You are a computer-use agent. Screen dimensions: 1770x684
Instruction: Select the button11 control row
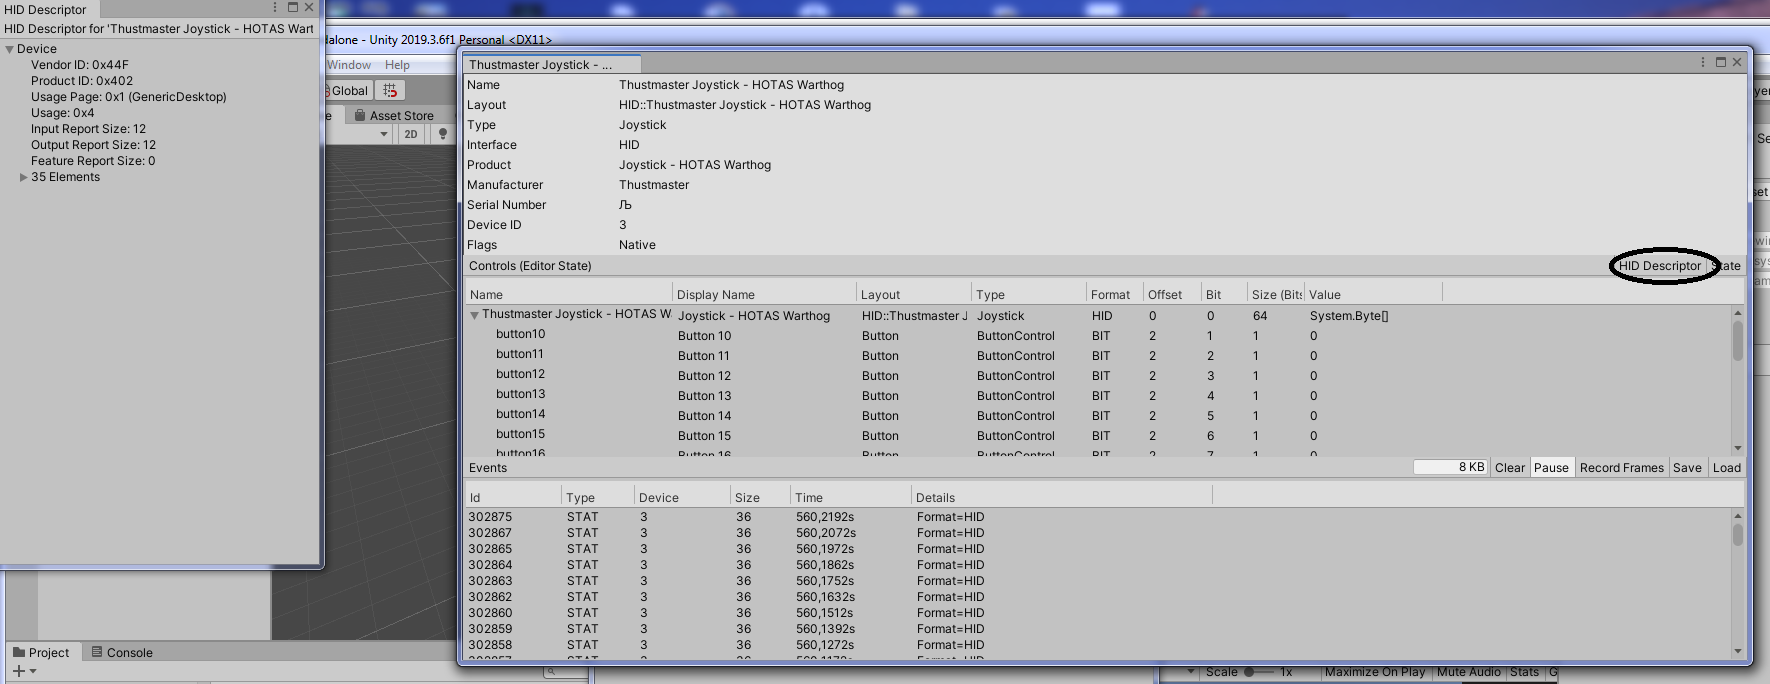pyautogui.click(x=1097, y=355)
